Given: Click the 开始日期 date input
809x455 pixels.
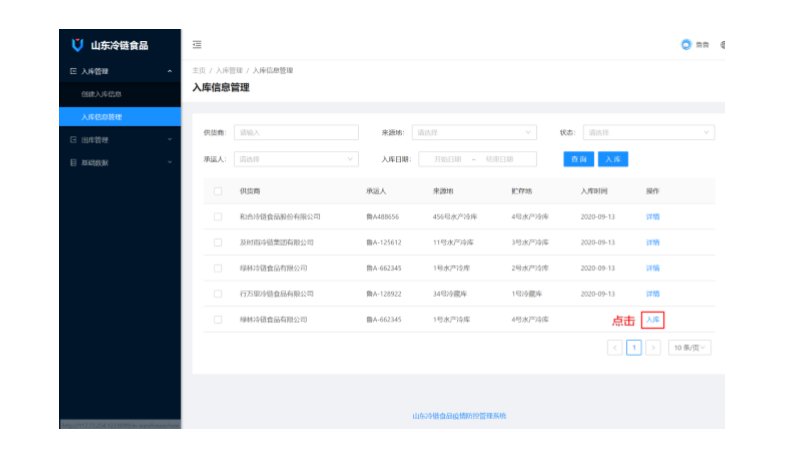Looking at the screenshot, I should [447, 159].
